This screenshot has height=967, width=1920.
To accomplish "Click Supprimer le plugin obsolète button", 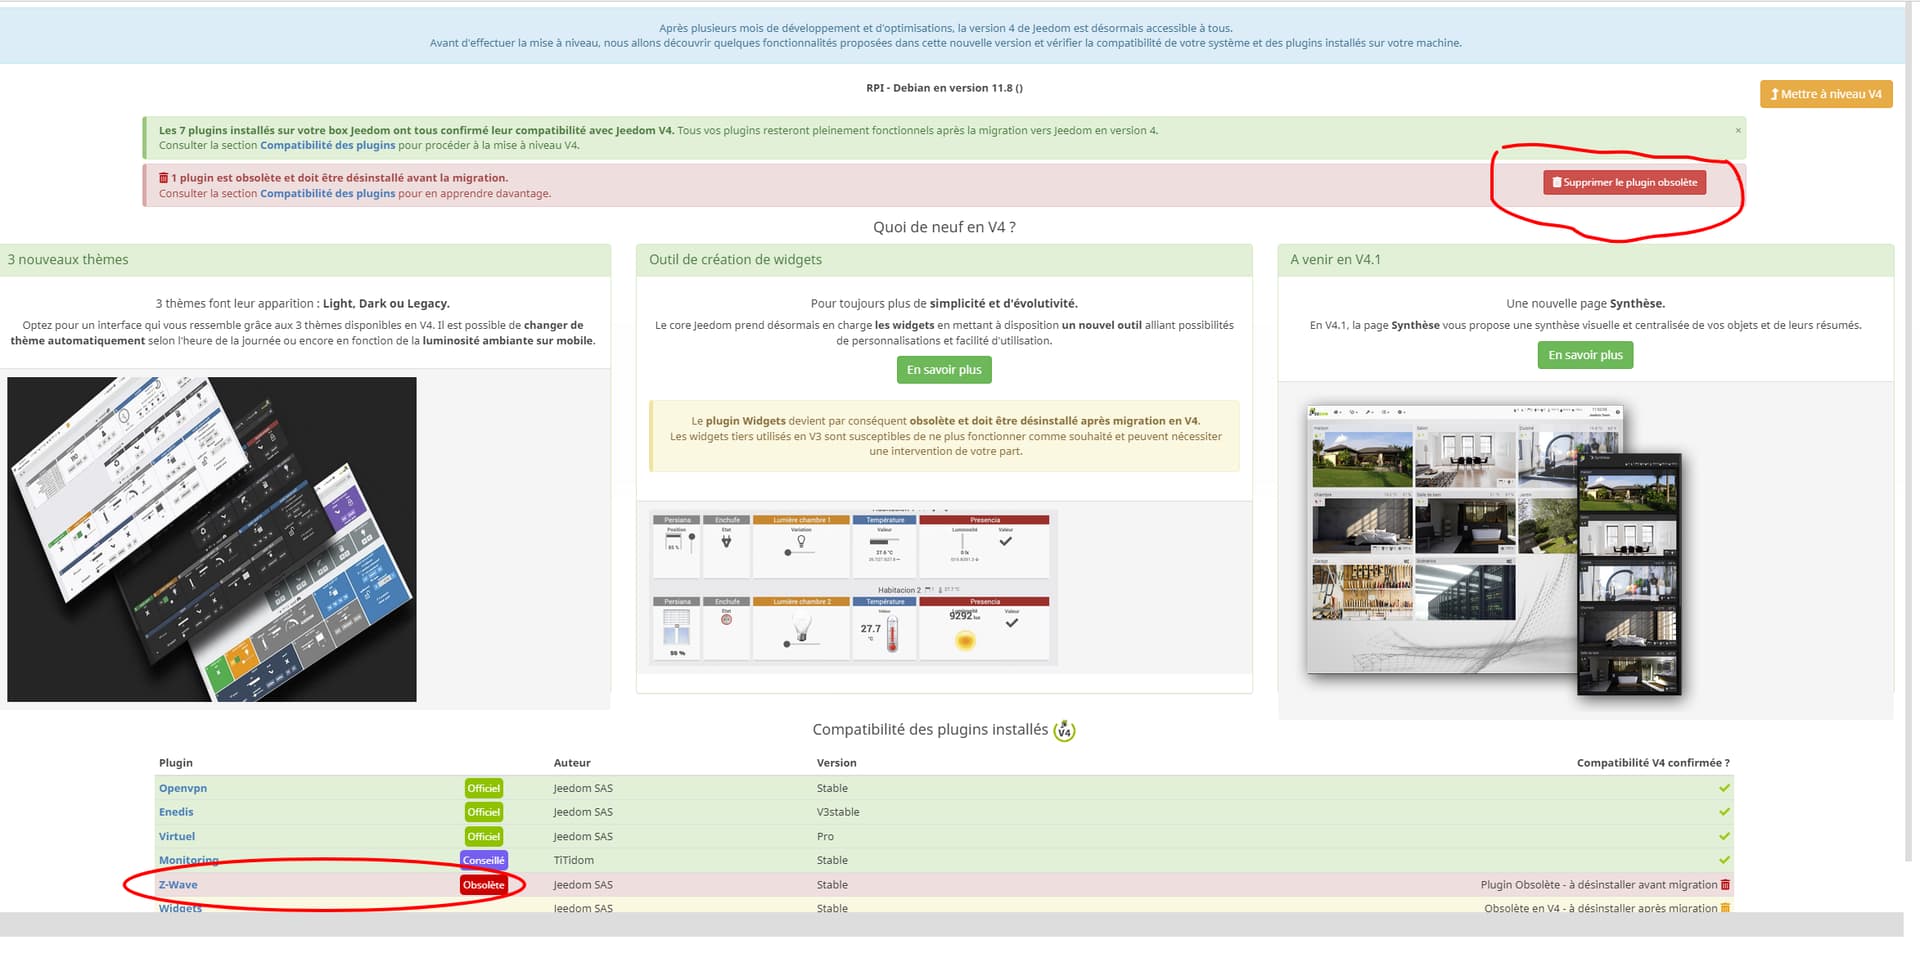I will pos(1625,182).
